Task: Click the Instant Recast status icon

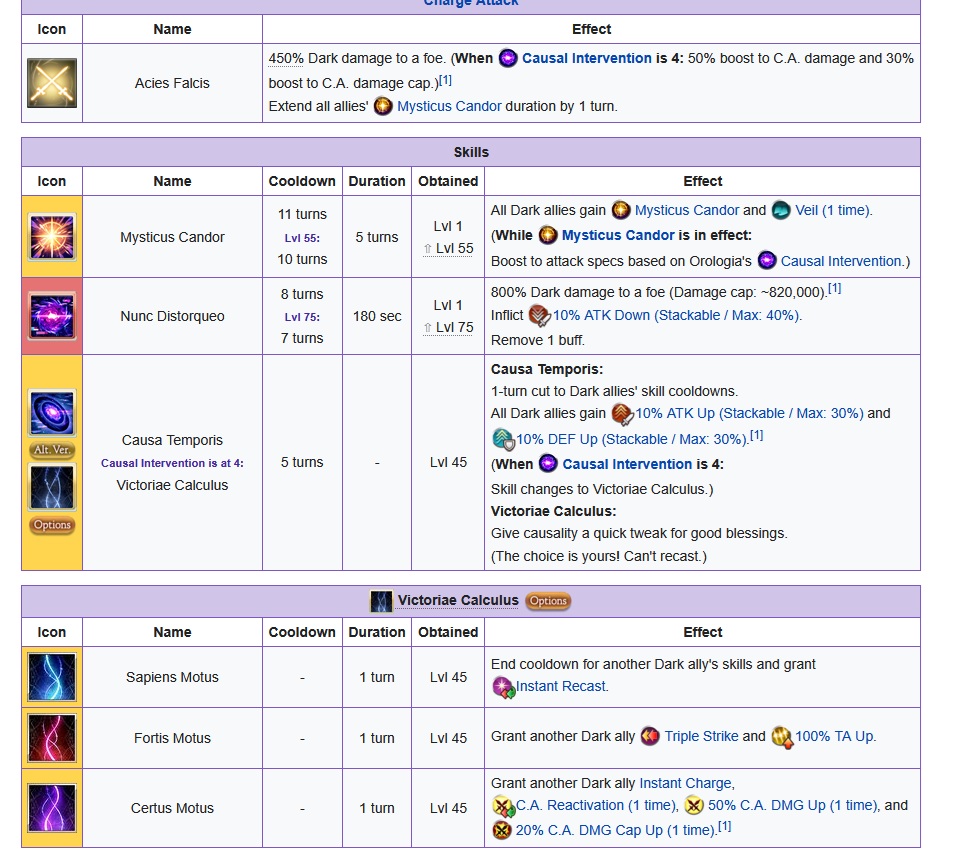Action: 503,687
